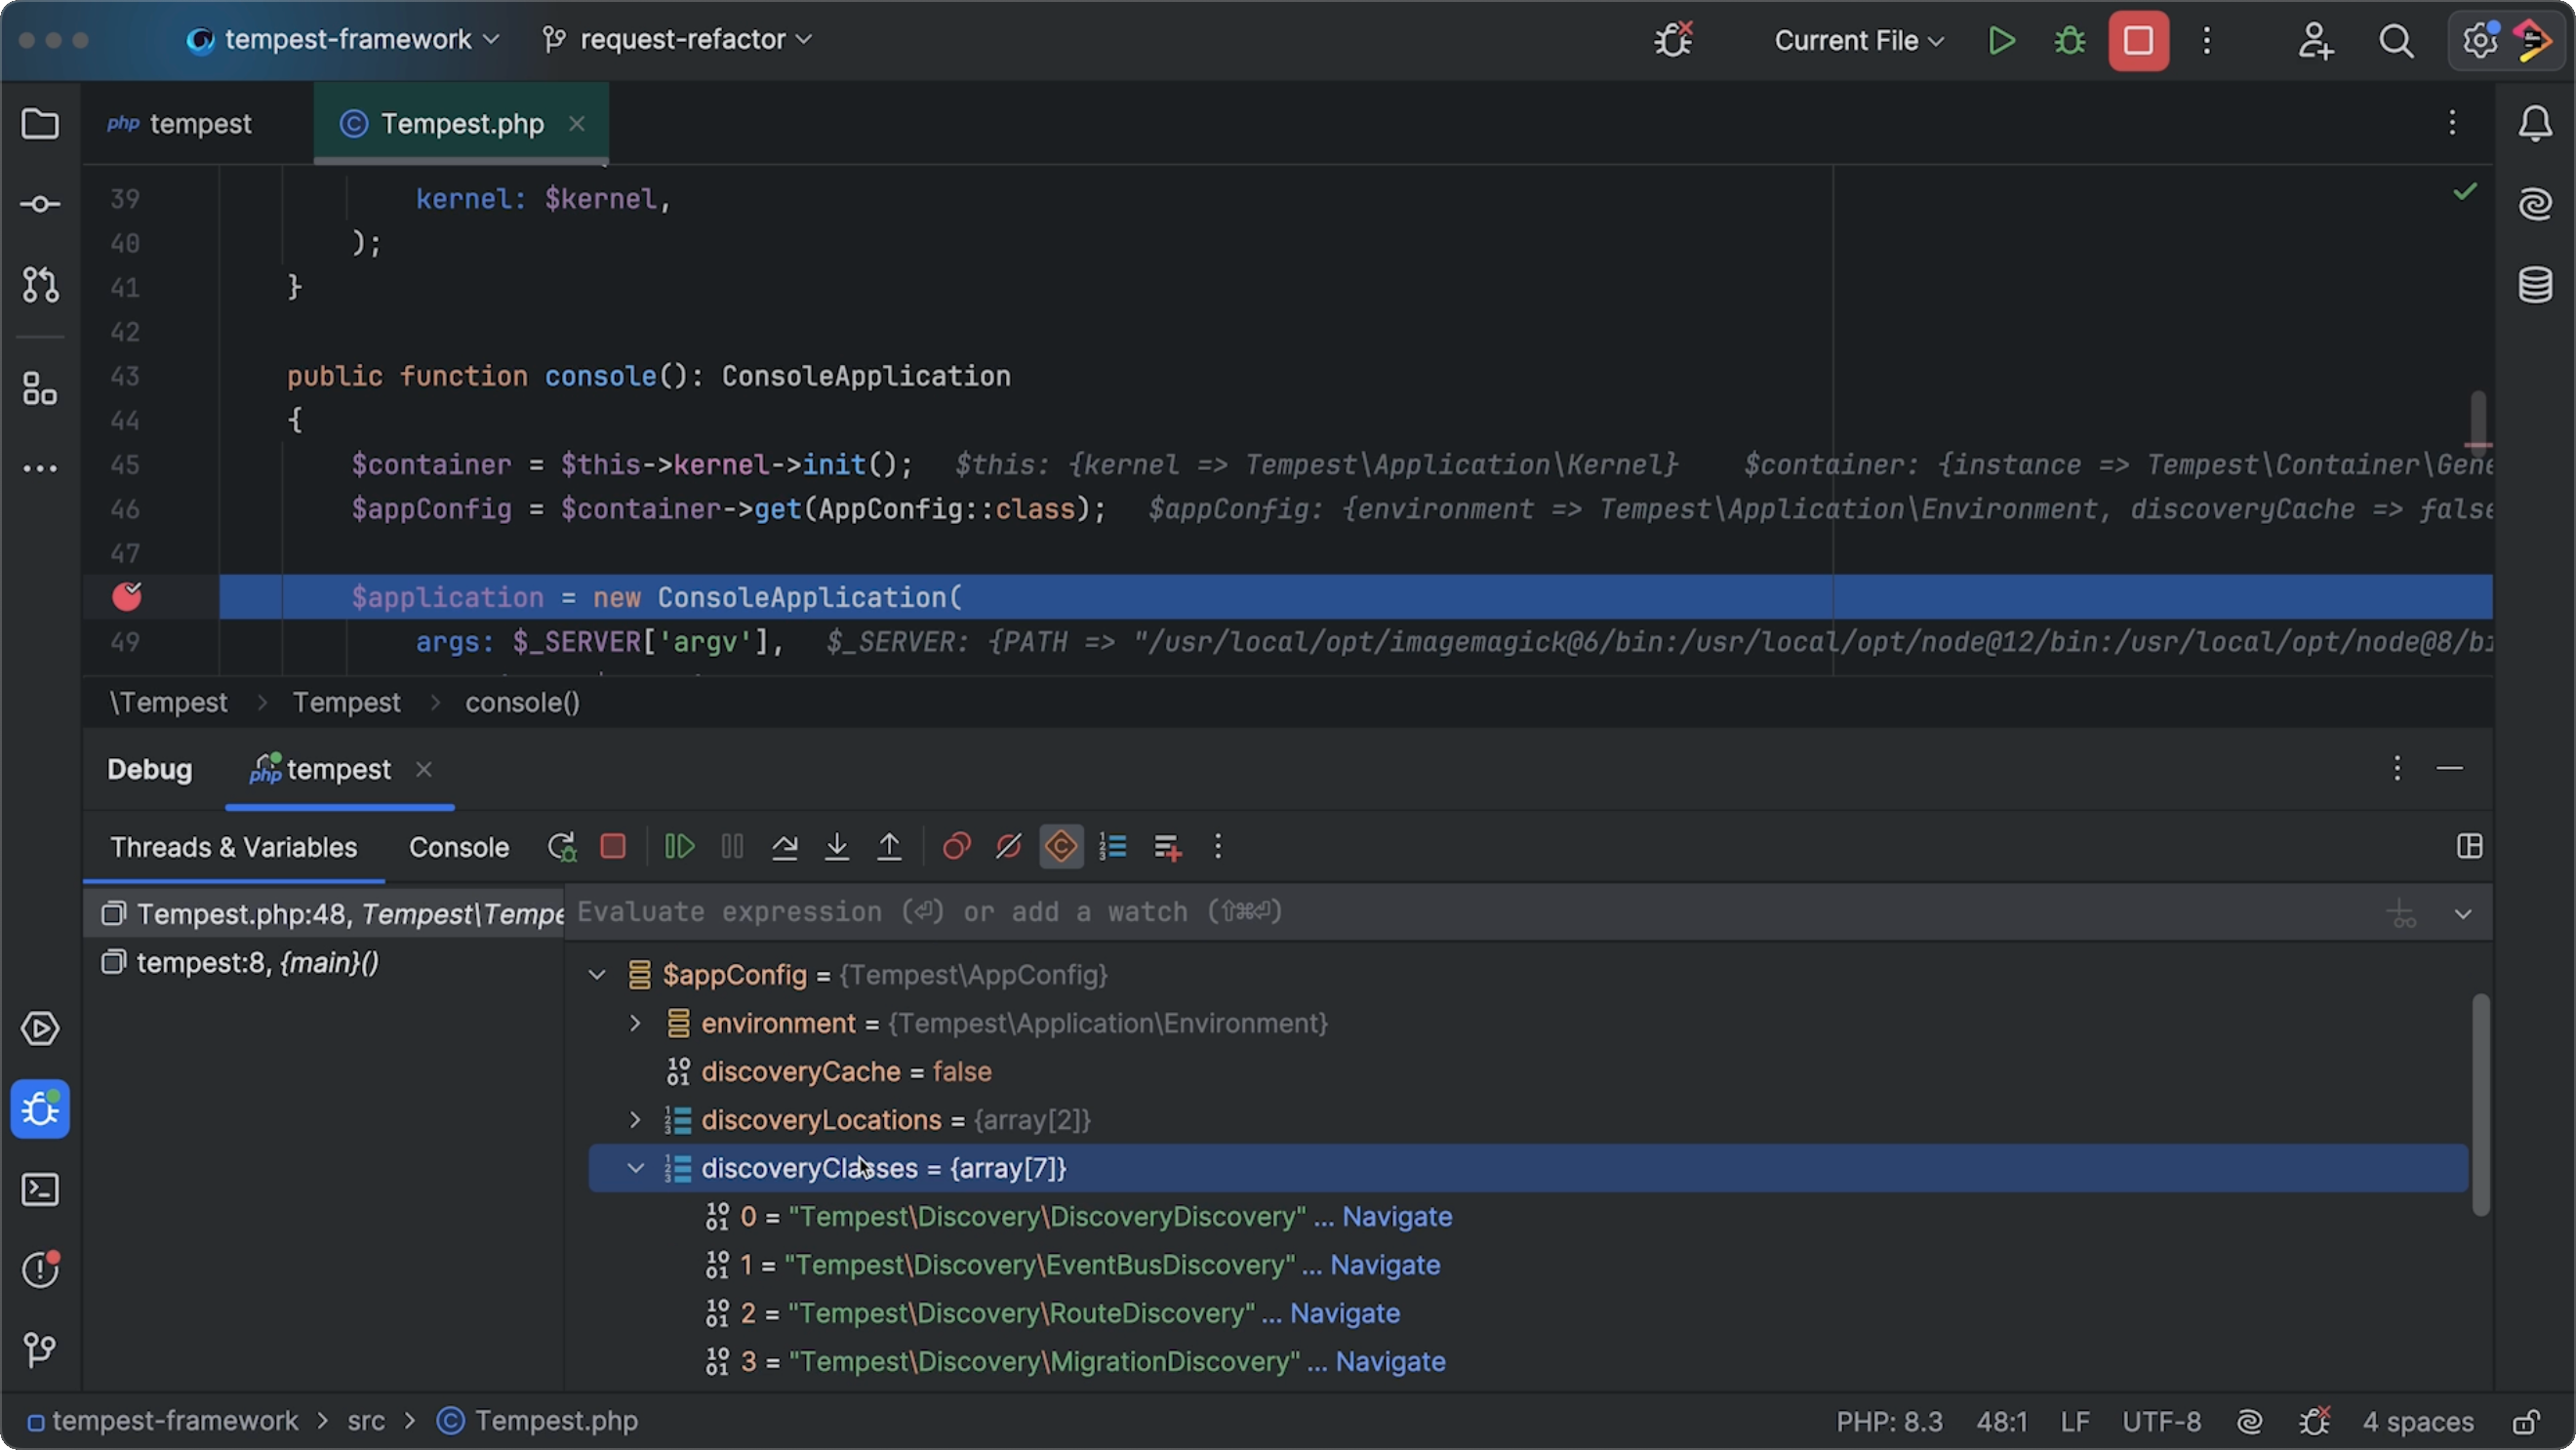2576x1450 pixels.
Task: Expand the environment variable node
Action: (635, 1023)
